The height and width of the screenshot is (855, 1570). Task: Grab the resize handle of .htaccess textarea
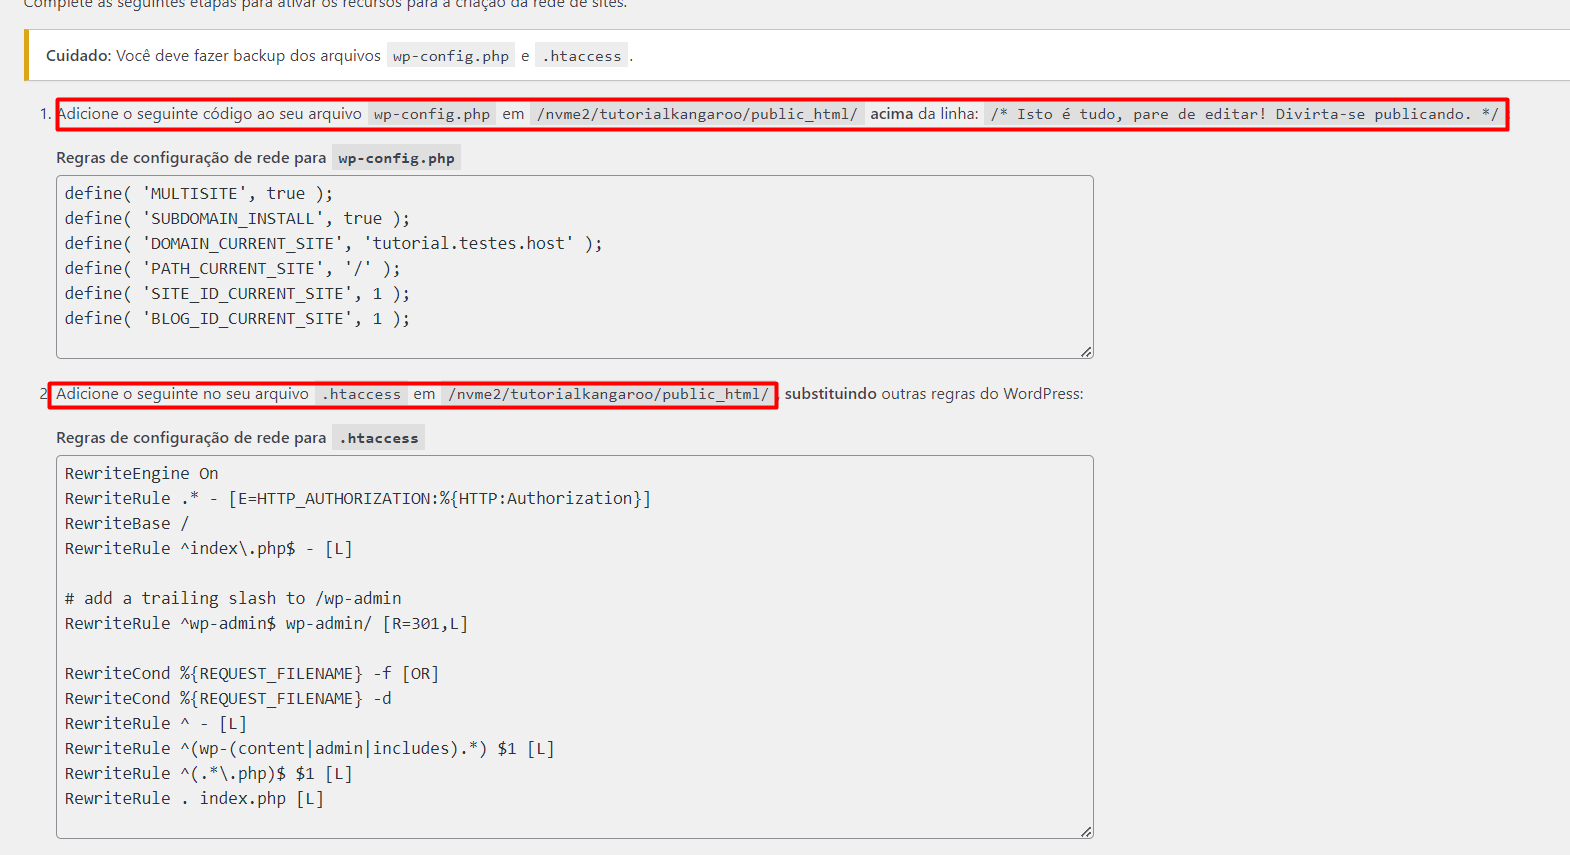point(1086,831)
